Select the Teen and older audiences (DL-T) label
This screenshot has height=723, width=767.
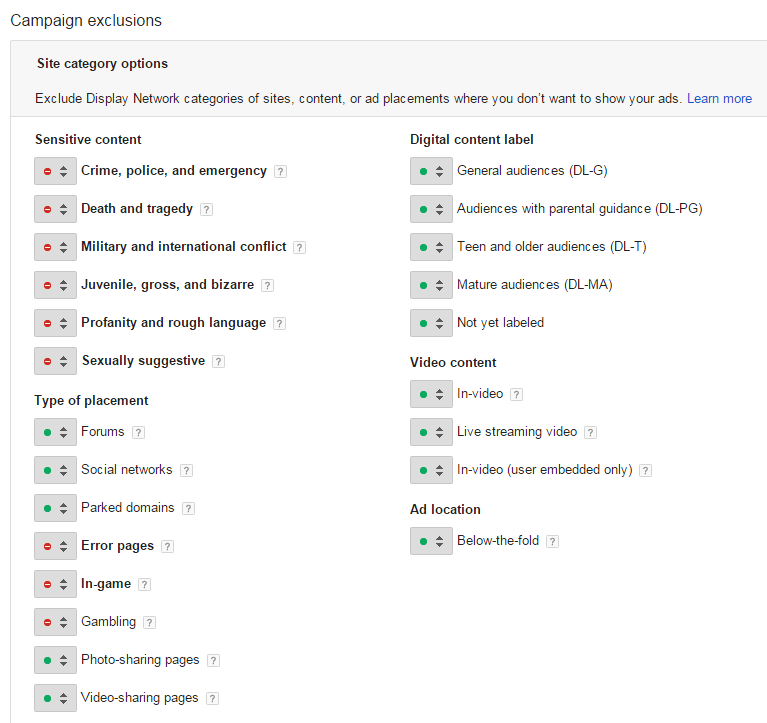click(x=551, y=247)
